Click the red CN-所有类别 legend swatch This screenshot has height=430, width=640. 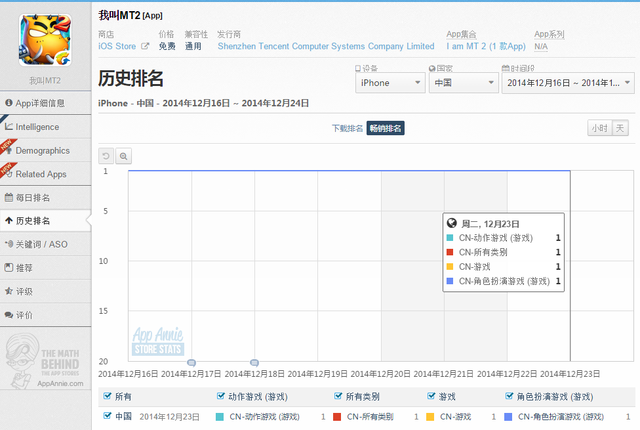(337, 417)
